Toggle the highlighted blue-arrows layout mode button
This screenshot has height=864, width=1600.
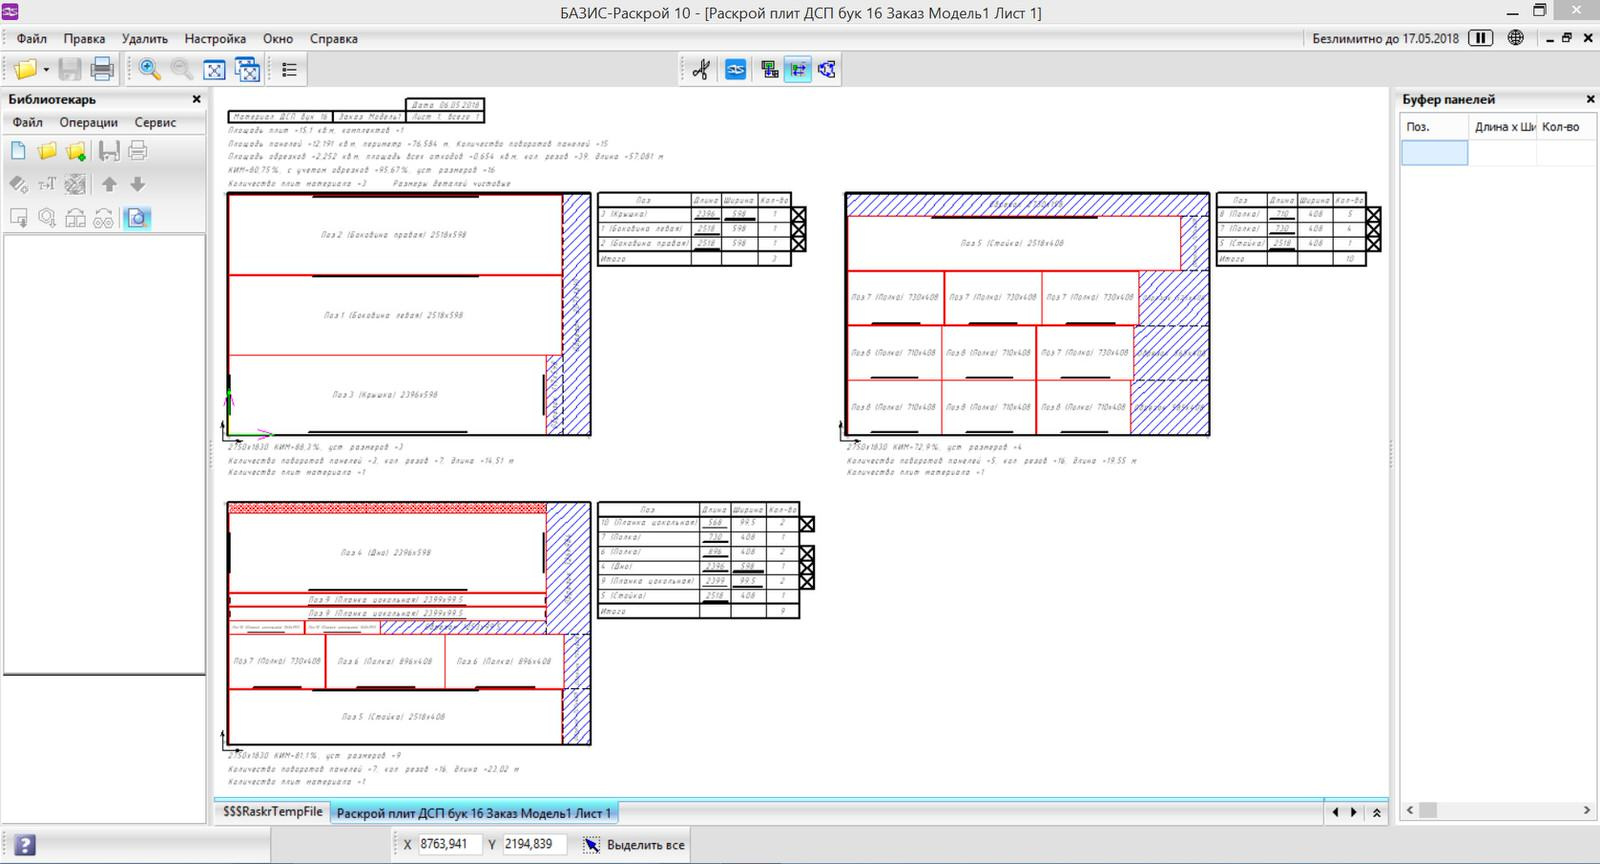coord(797,69)
